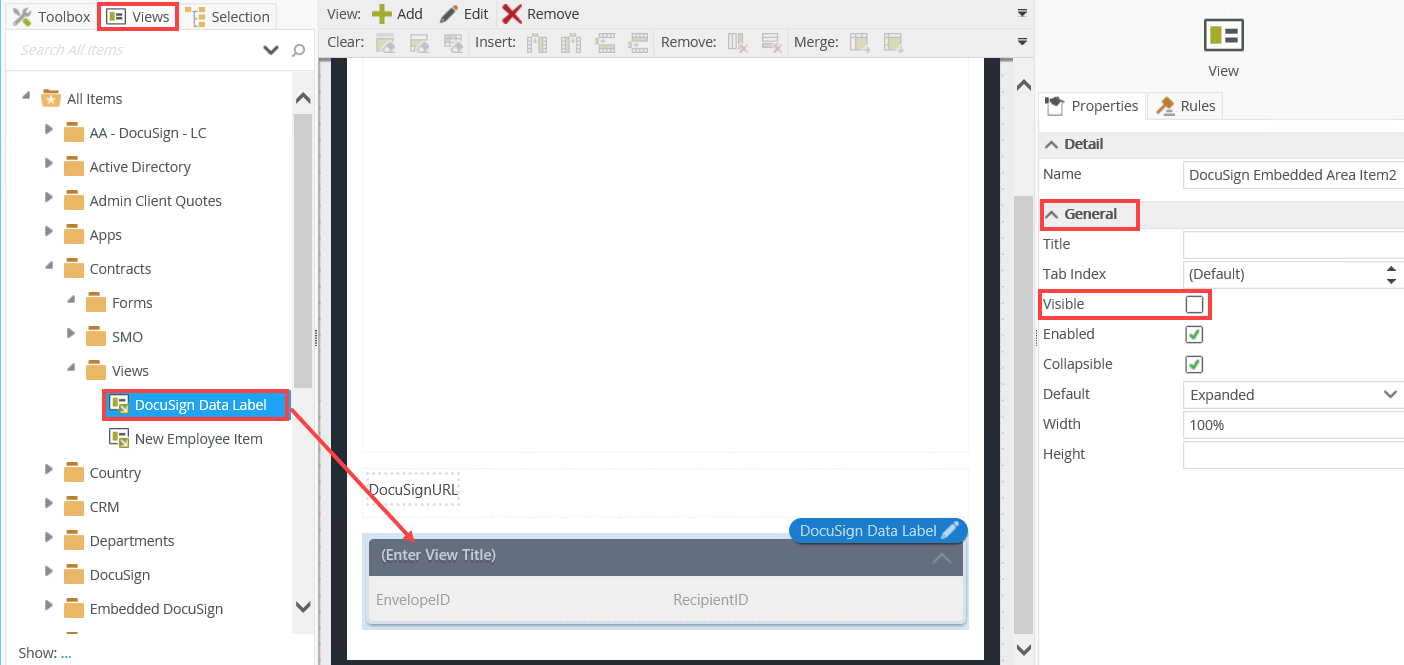The height and width of the screenshot is (665, 1404).
Task: Click Remove row icon
Action: click(x=771, y=42)
